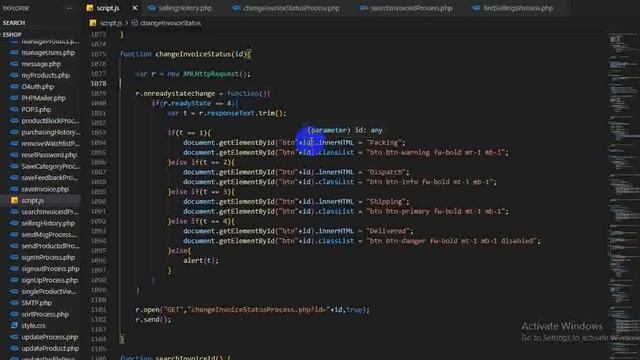This screenshot has height=360, width=640.
Task: Close the script.js tab
Action: pyautogui.click(x=135, y=8)
